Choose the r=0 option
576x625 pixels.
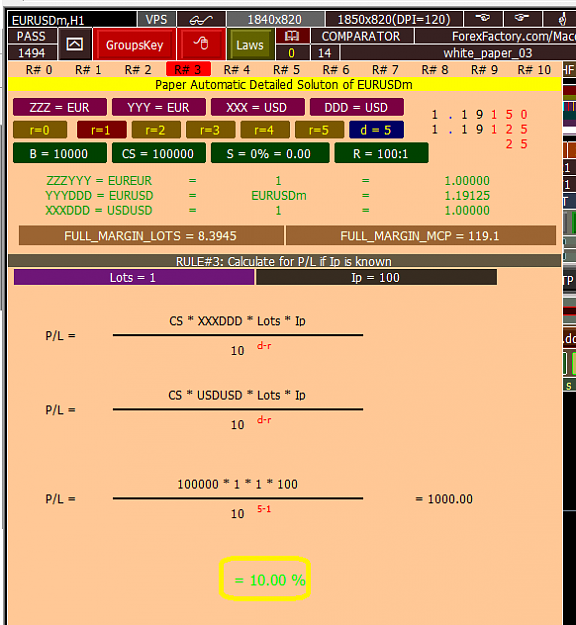click(40, 130)
